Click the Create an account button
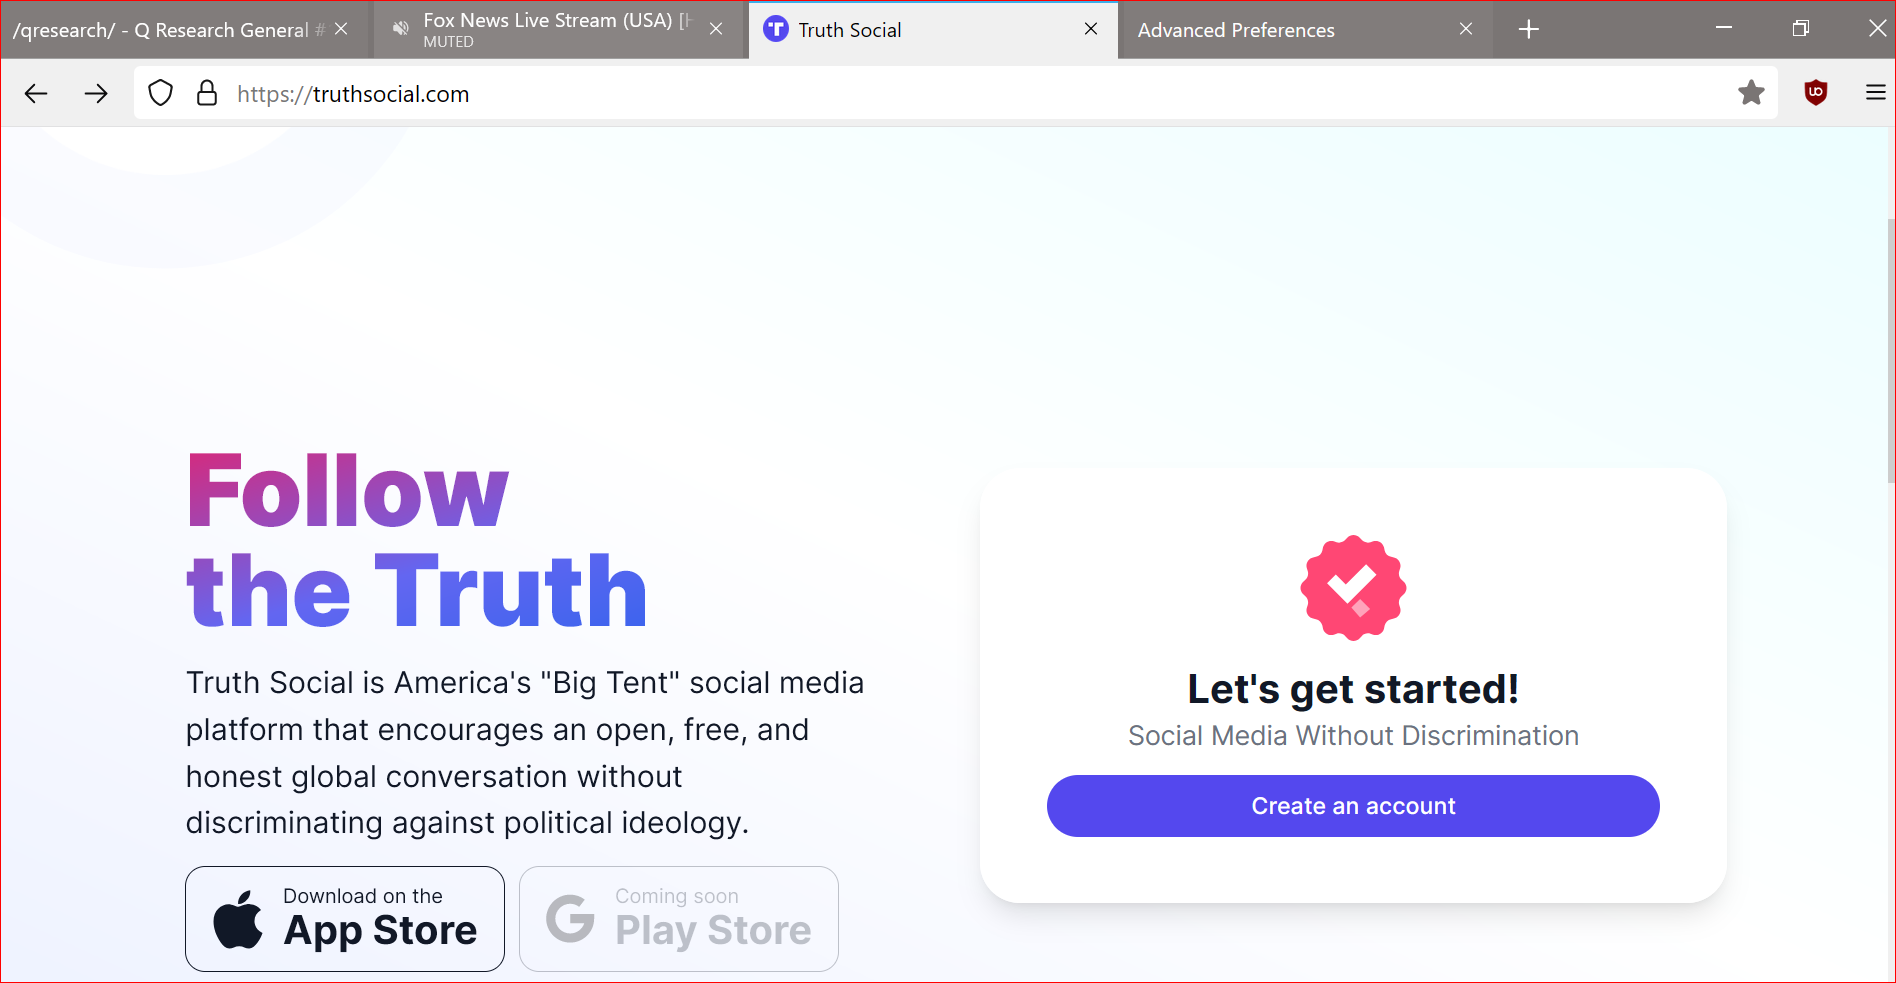This screenshot has height=983, width=1896. (x=1353, y=806)
